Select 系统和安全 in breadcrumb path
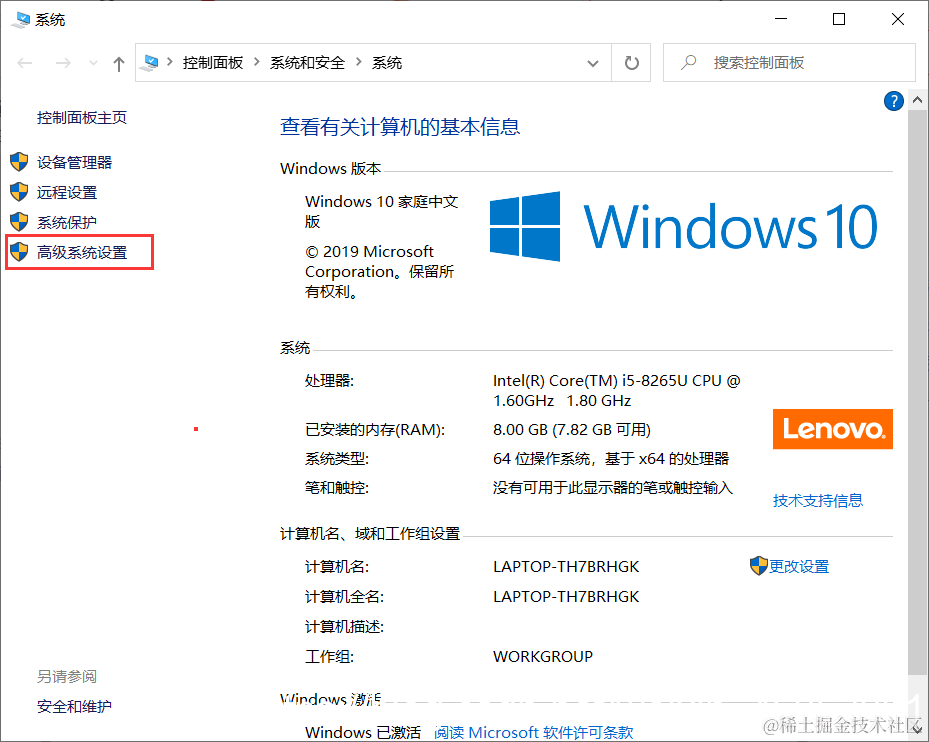The height and width of the screenshot is (742, 929). pyautogui.click(x=307, y=63)
